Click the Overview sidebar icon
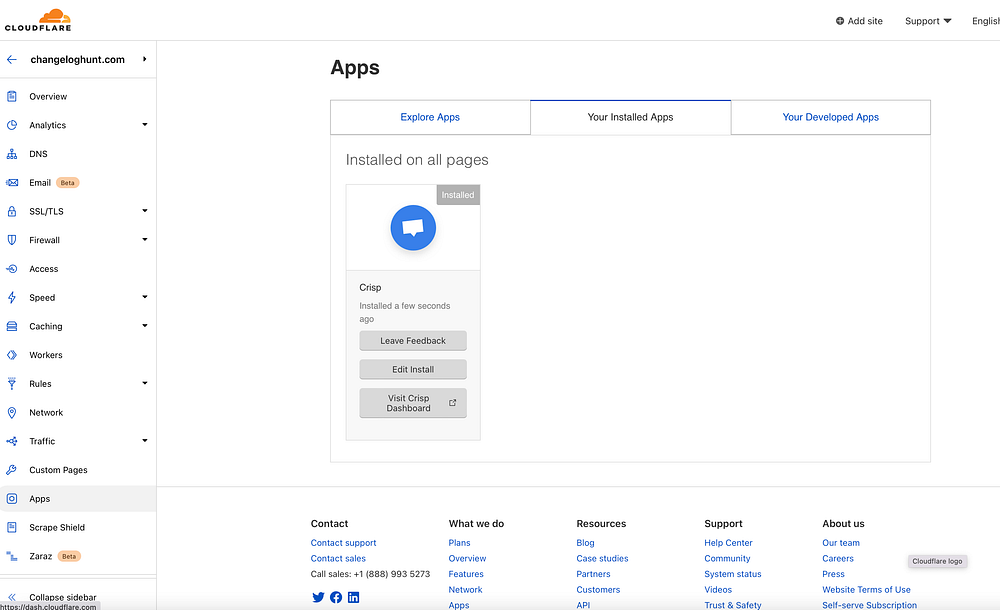Viewport: 1000px width, 610px height. click(11, 96)
